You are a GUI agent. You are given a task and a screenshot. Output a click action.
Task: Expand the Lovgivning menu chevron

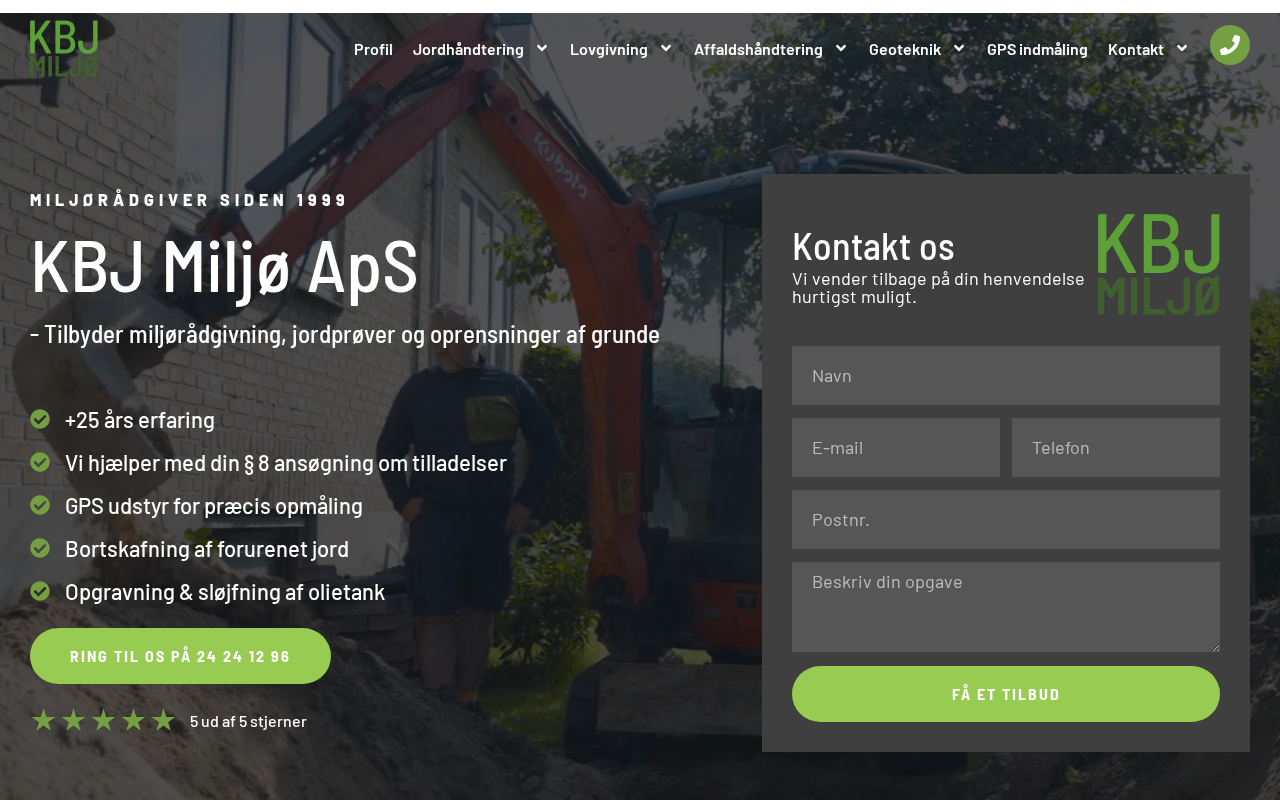[666, 48]
